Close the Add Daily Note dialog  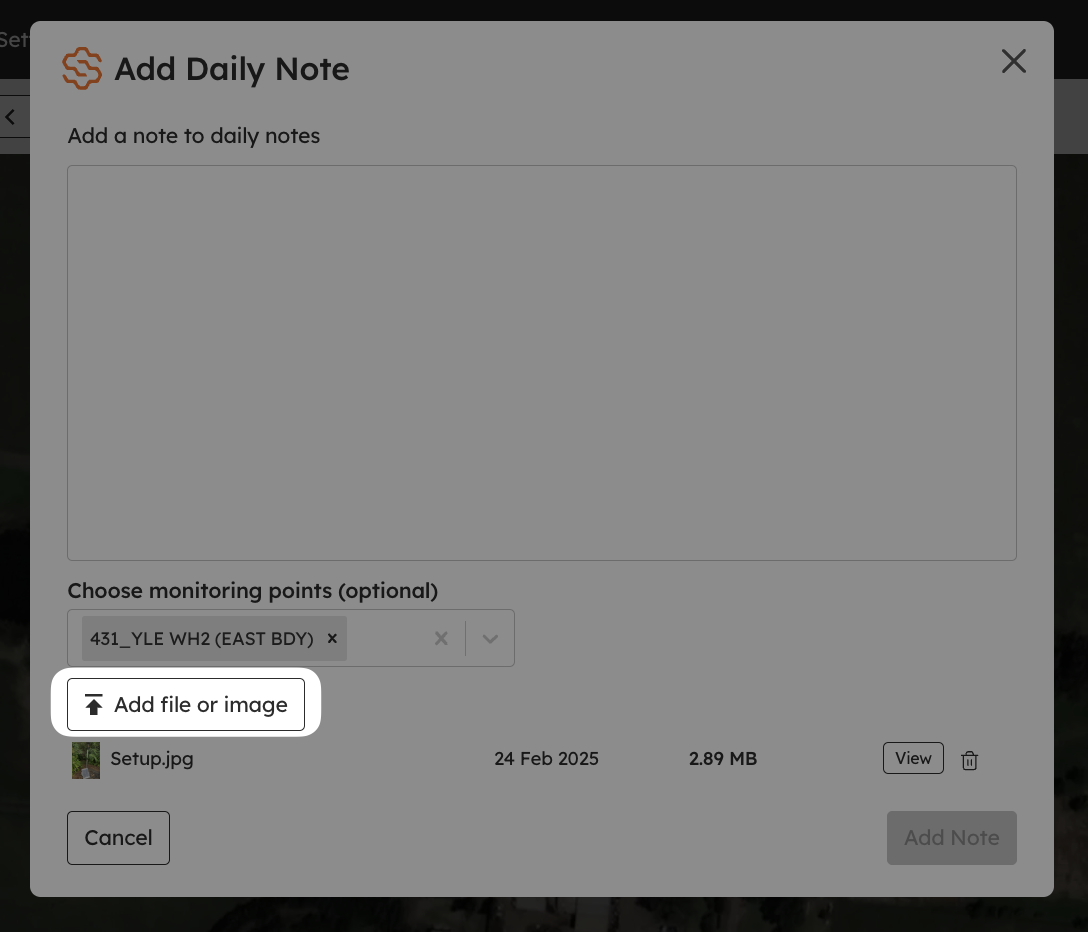coord(1014,61)
